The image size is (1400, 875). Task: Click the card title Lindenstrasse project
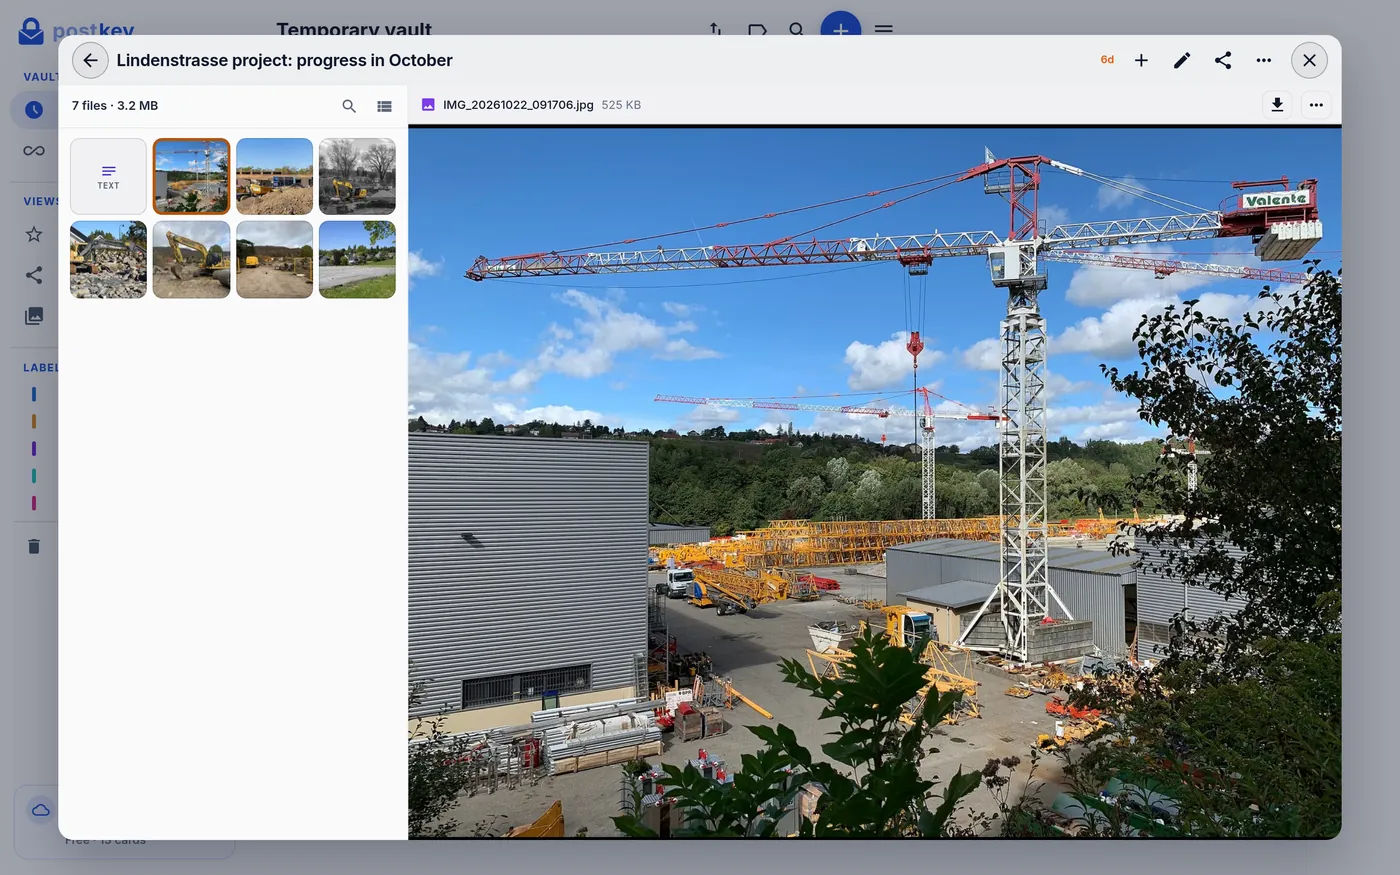coord(284,60)
